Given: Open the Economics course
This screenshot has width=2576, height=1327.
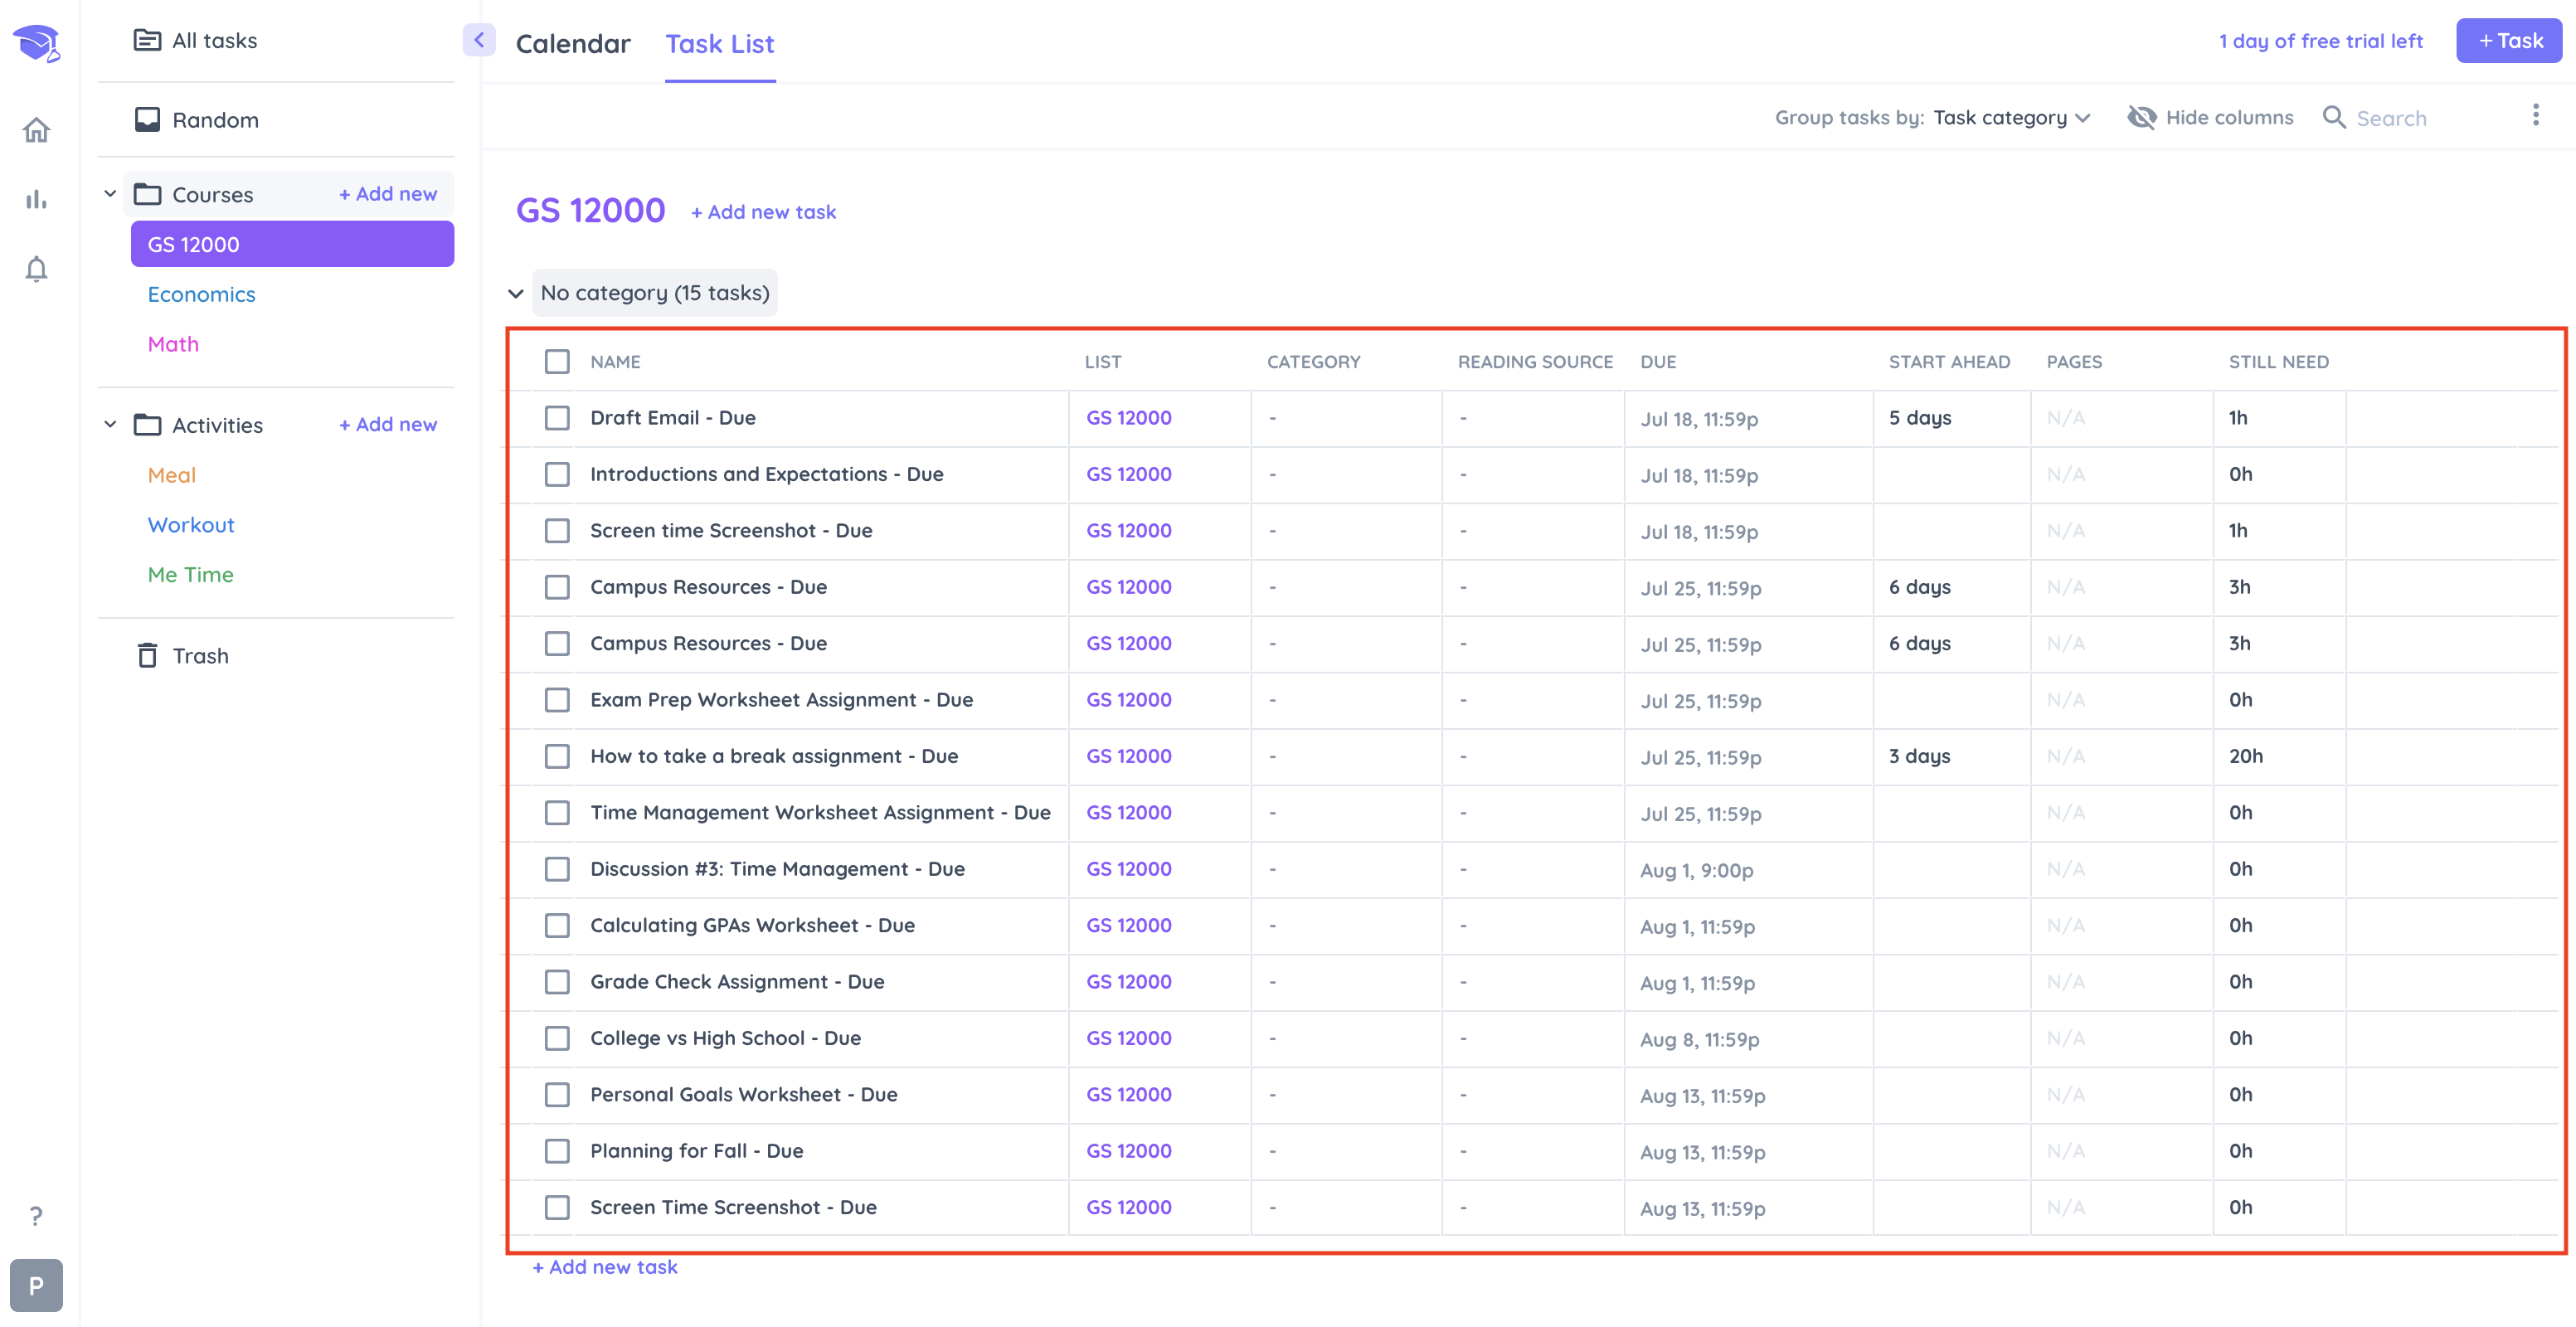Looking at the screenshot, I should [202, 294].
